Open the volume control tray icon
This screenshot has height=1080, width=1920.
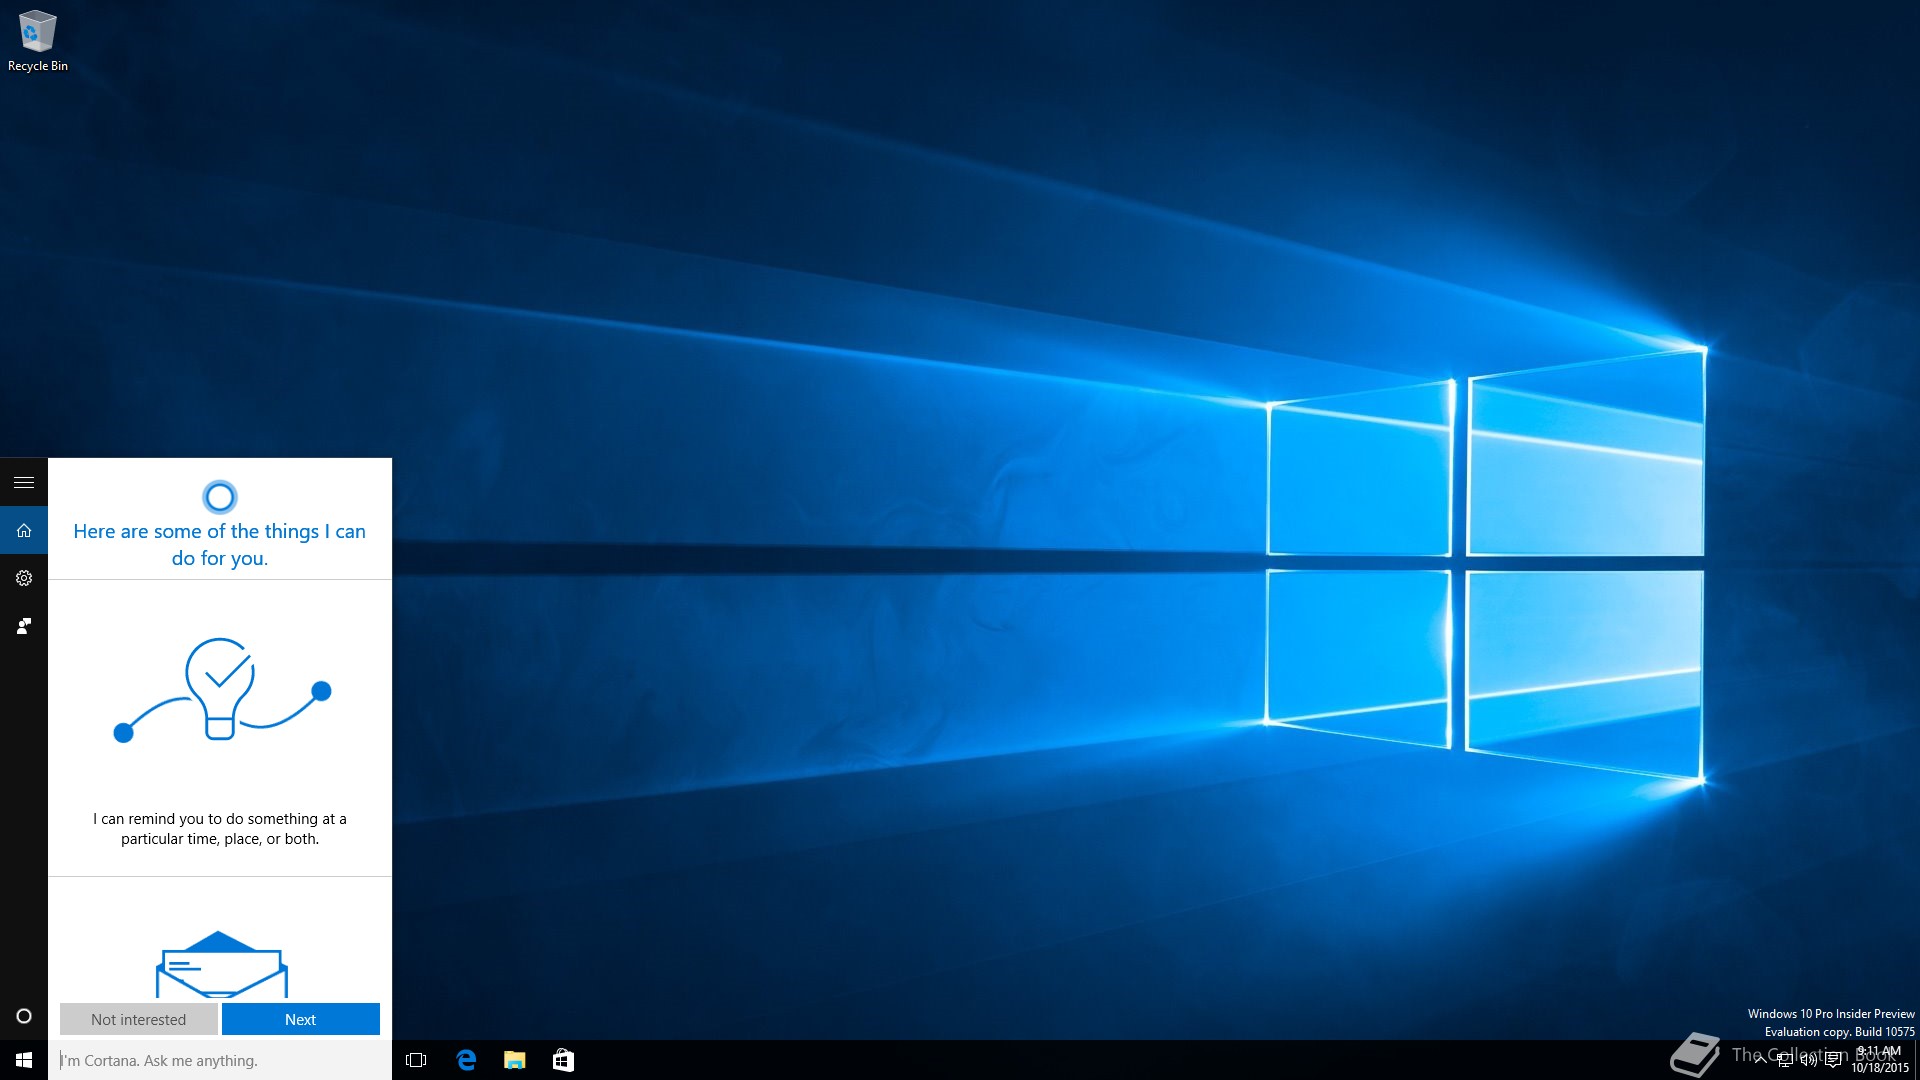point(1809,1060)
